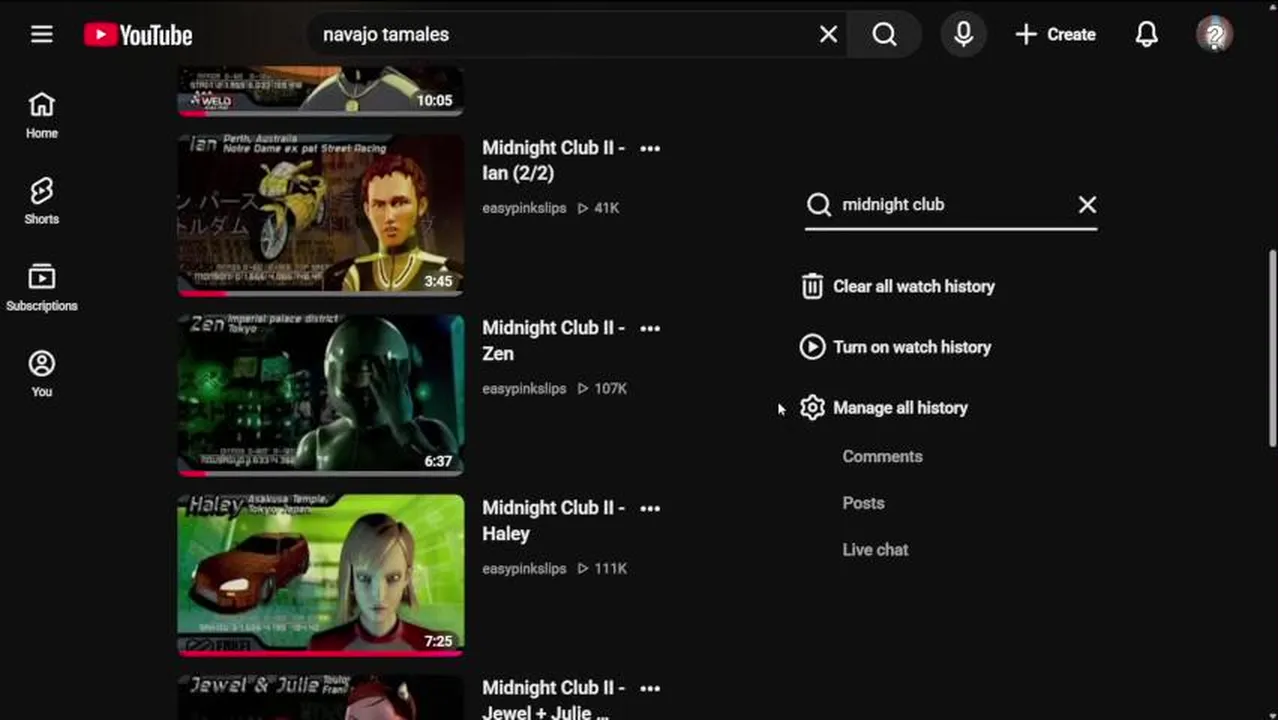Open options menu for Ian (2/2) video

(650, 148)
